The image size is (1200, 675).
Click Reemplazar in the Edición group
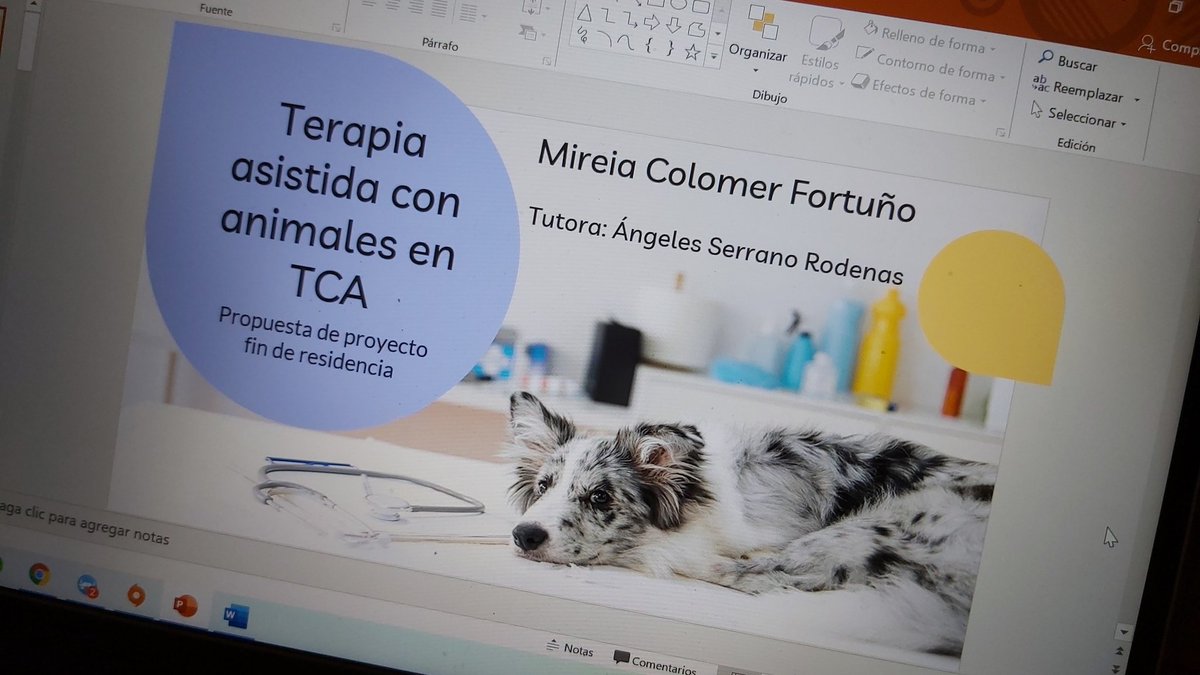coord(1078,91)
